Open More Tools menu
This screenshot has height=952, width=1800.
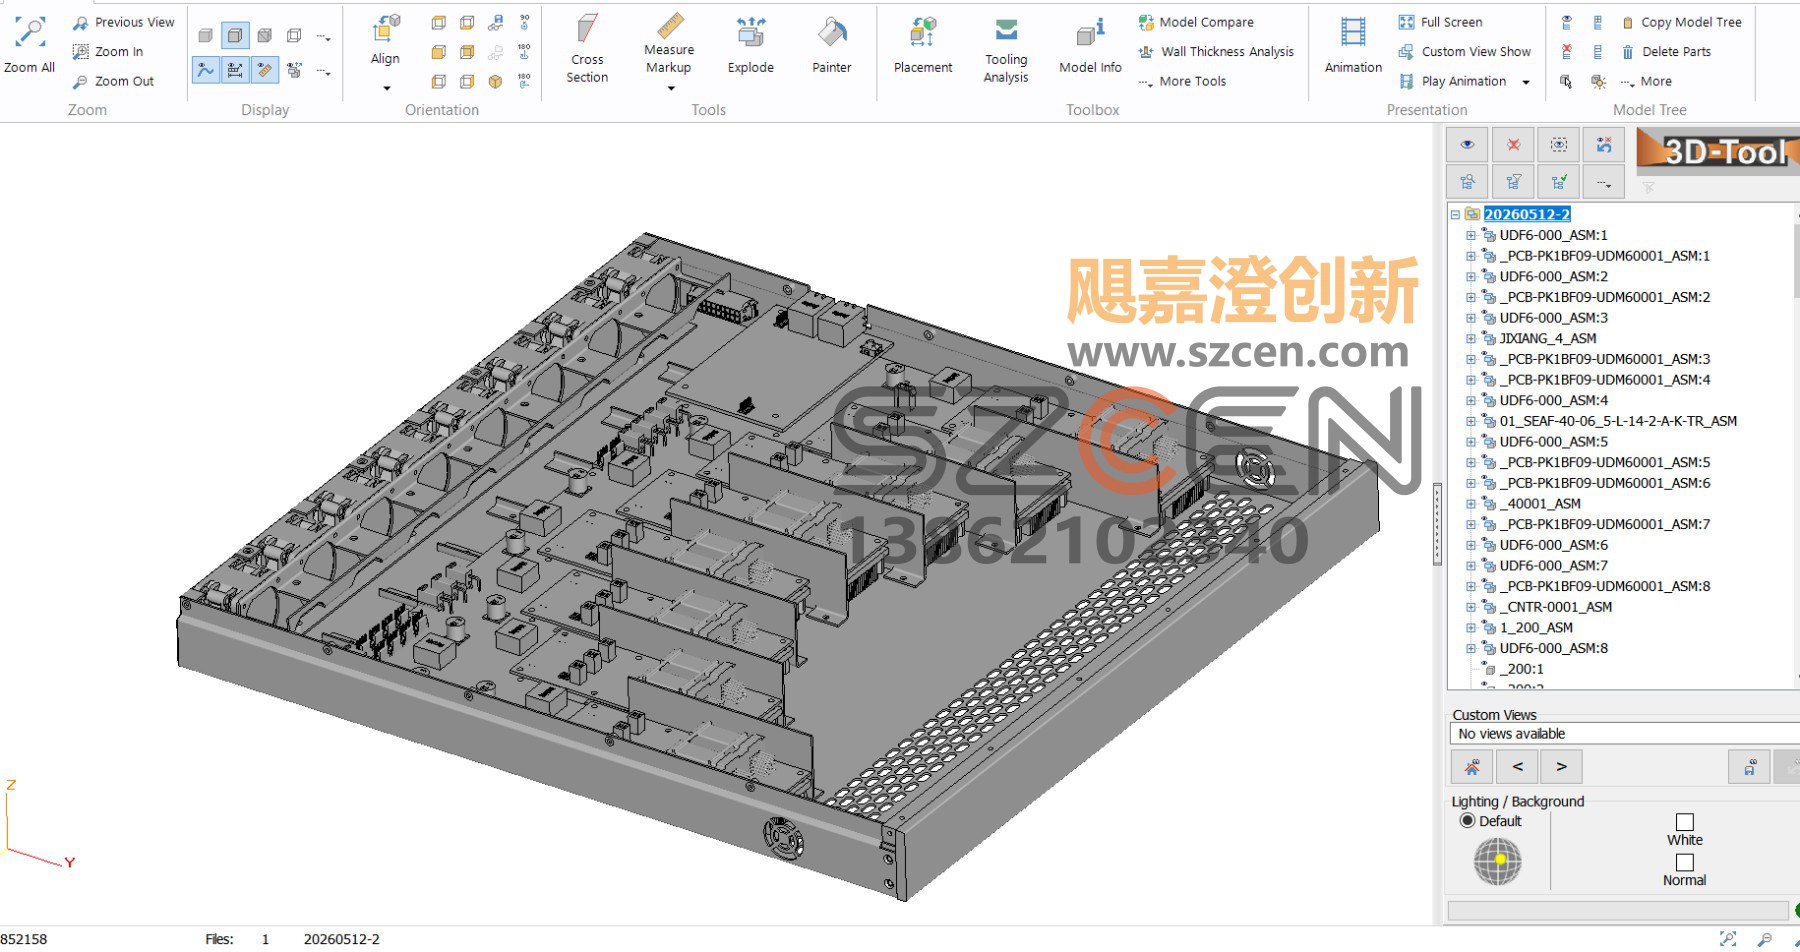tap(1182, 82)
